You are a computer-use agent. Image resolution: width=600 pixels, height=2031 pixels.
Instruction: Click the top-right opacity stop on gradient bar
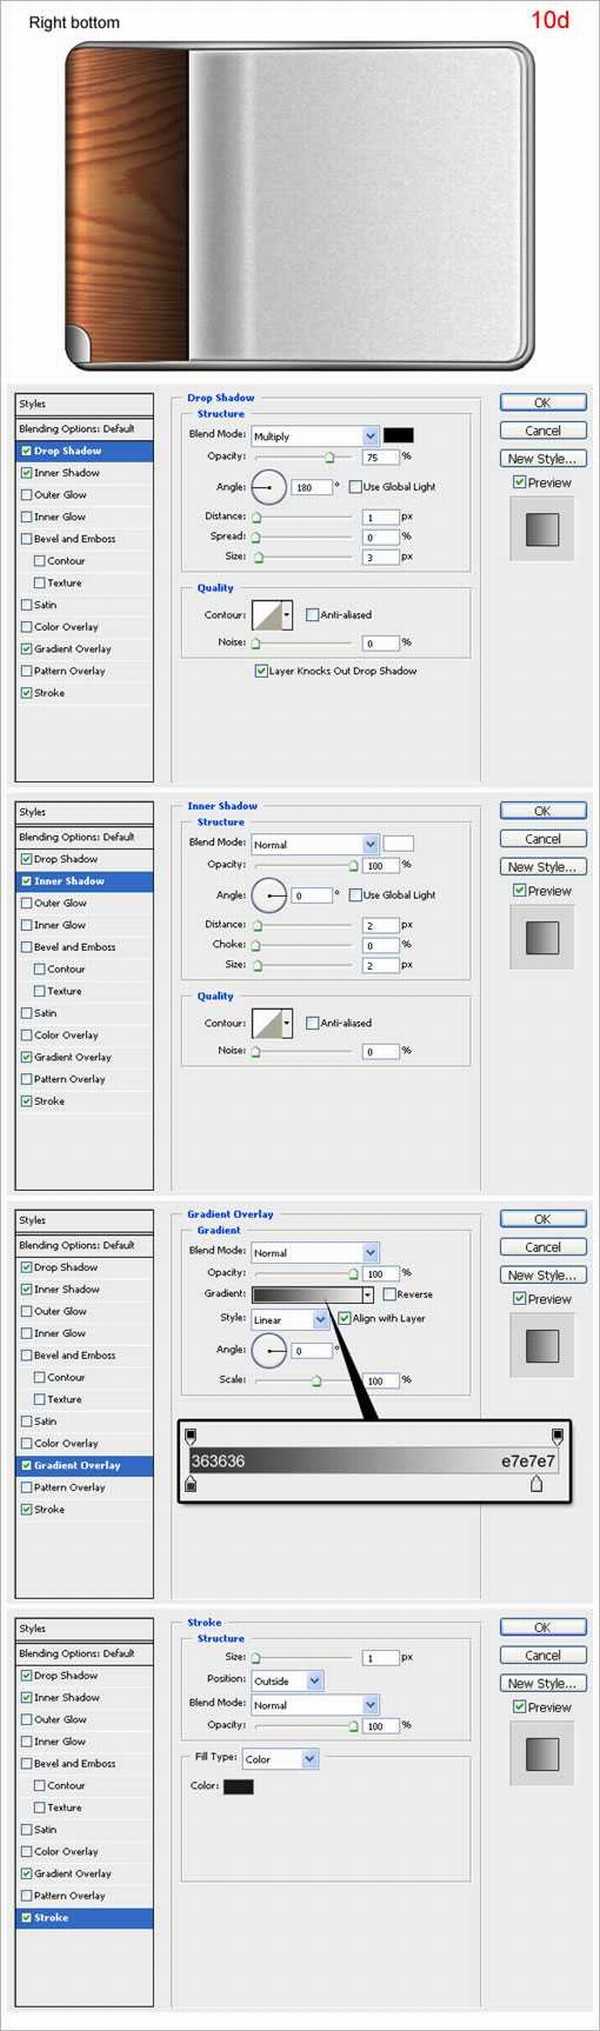(x=557, y=1436)
